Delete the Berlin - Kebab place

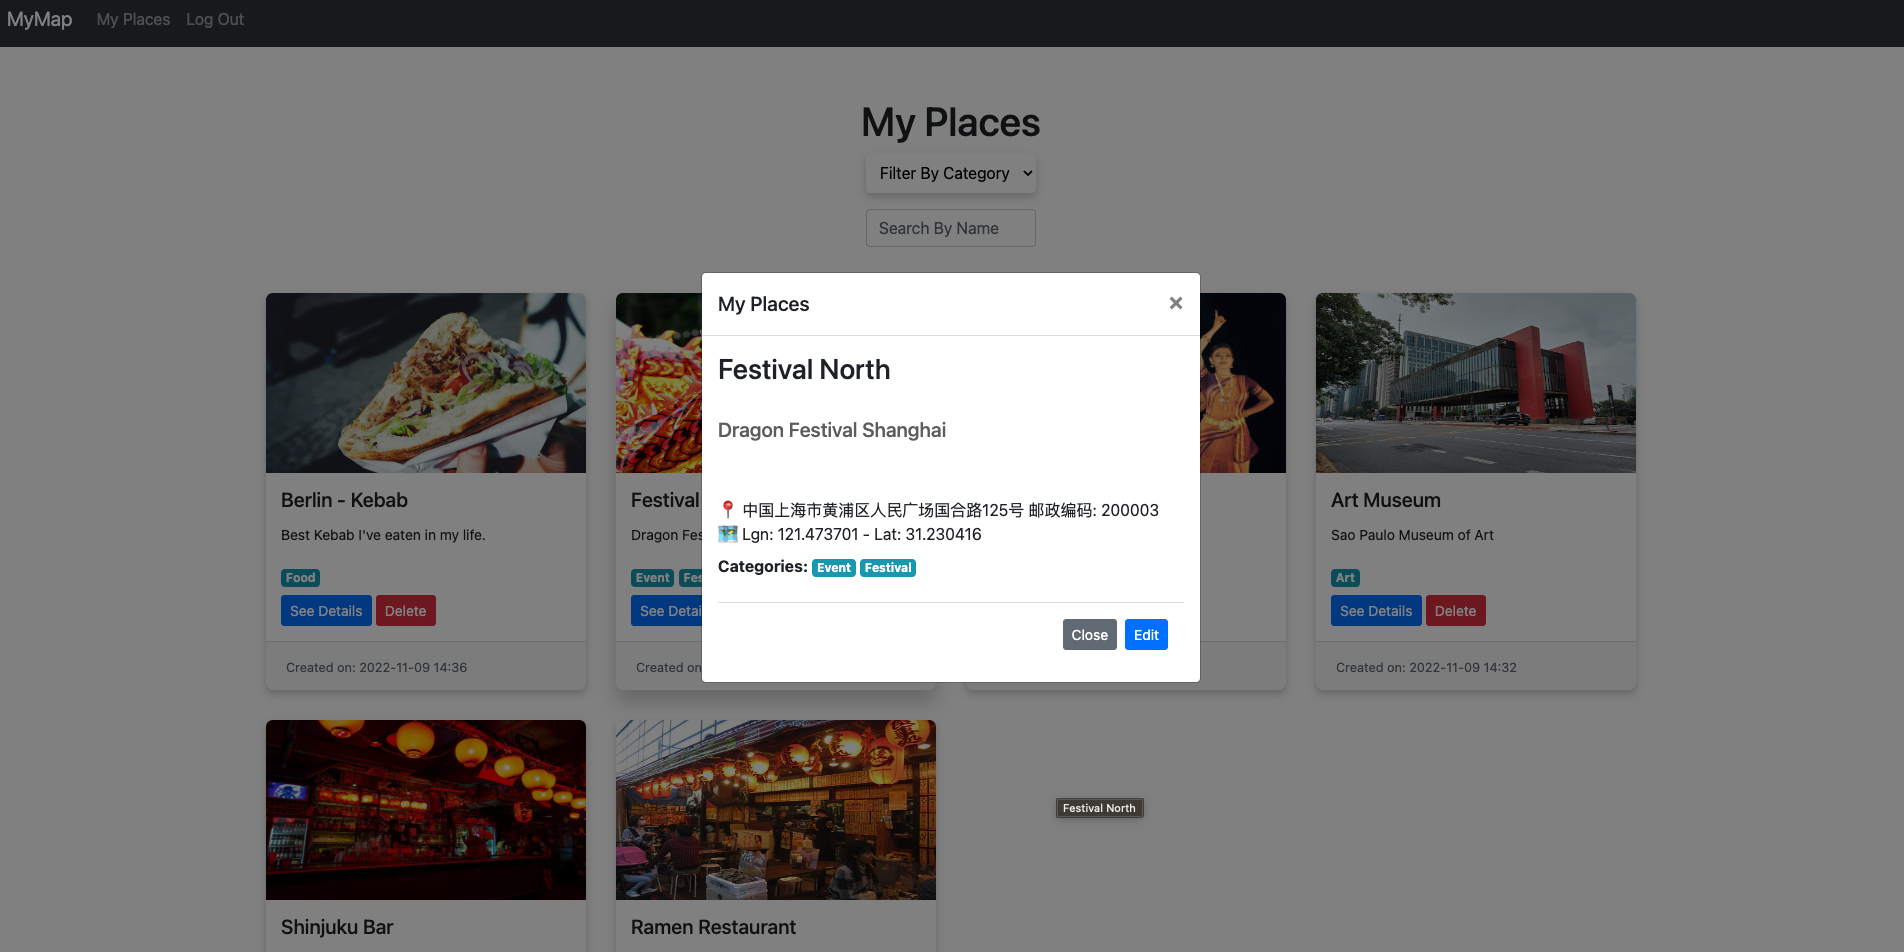coord(405,610)
